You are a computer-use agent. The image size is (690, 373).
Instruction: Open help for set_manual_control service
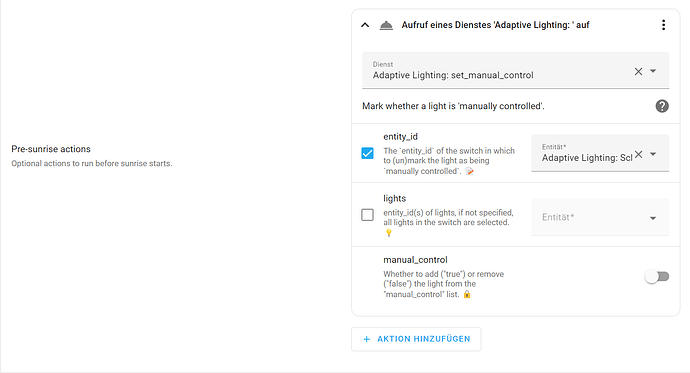(x=662, y=106)
